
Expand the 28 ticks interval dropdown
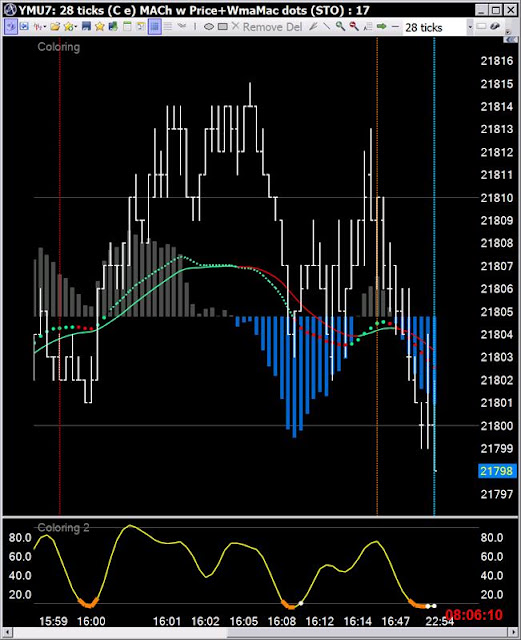[x=470, y=27]
